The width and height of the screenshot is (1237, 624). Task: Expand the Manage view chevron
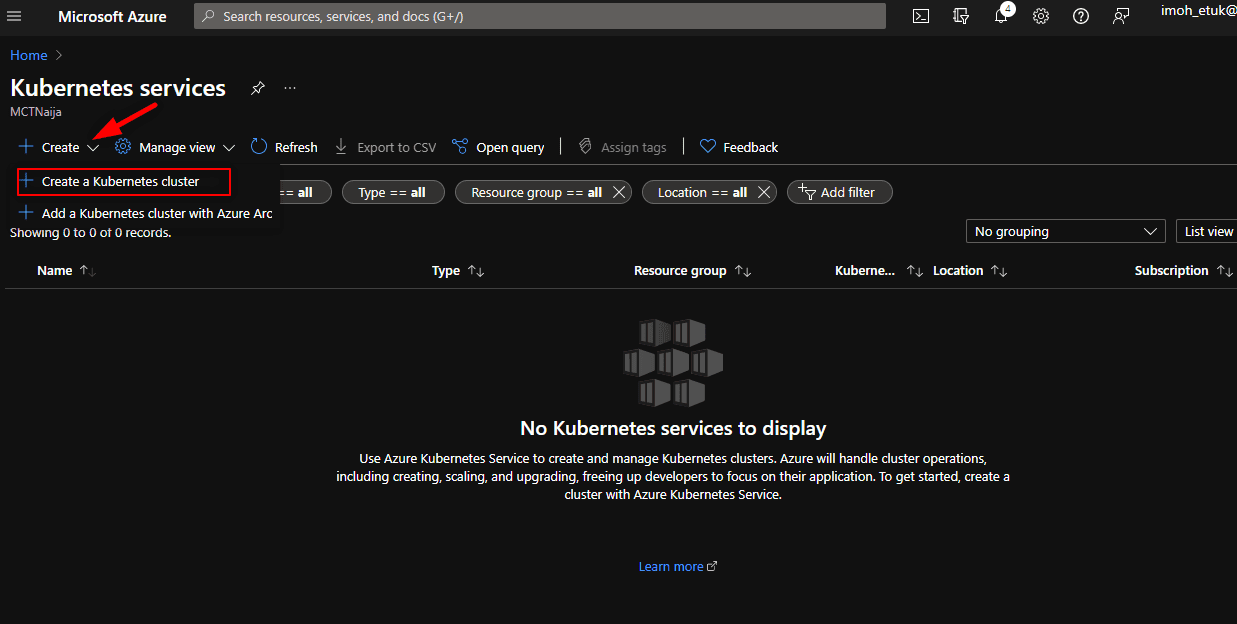pyautogui.click(x=229, y=148)
